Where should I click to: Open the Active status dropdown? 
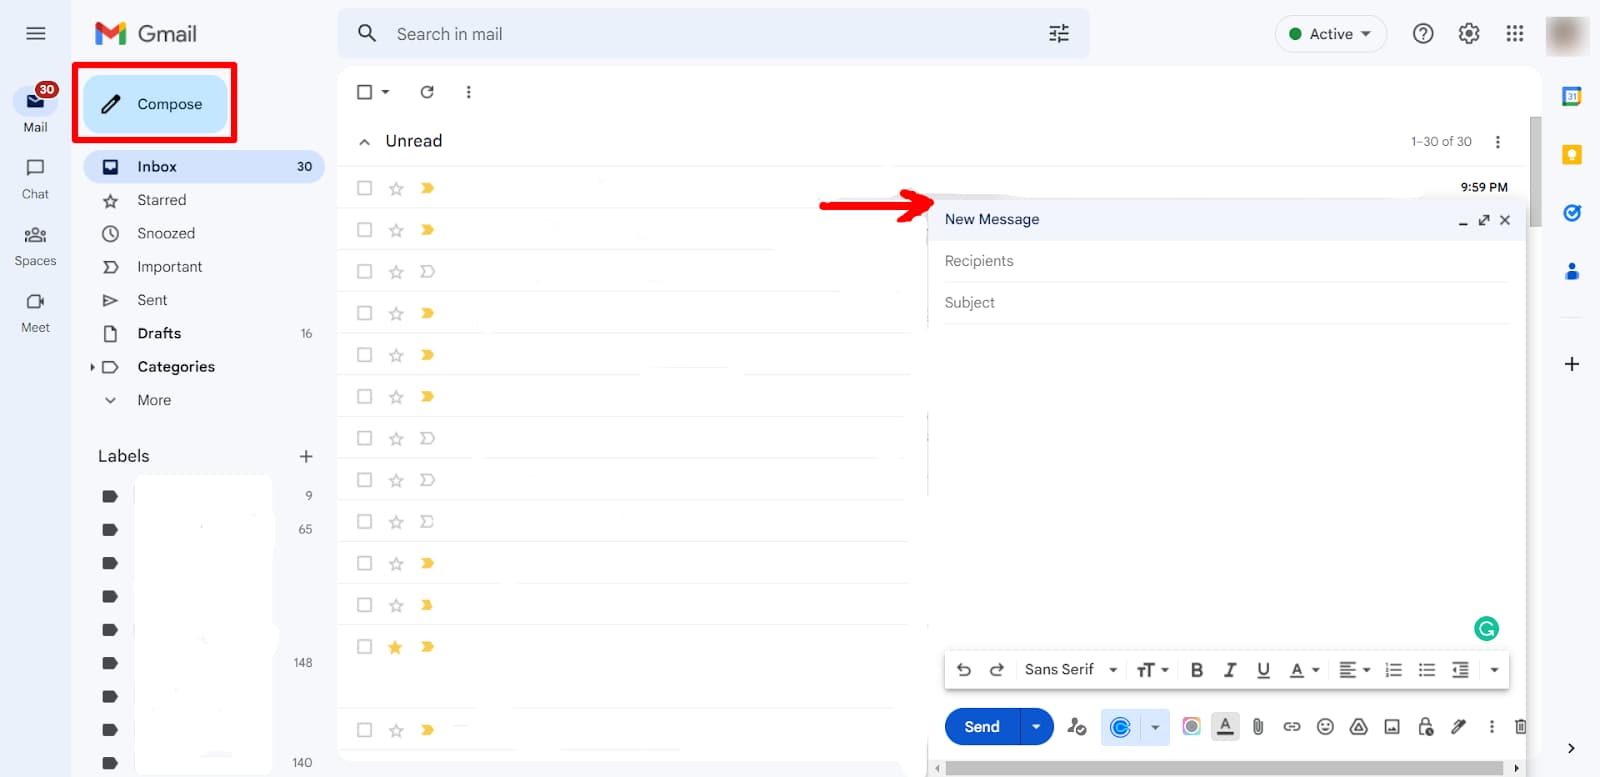1330,34
